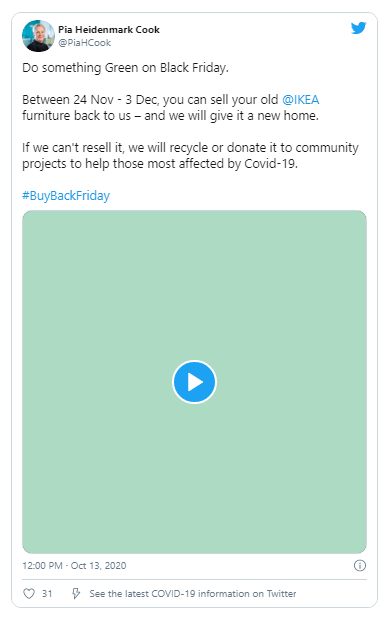Open the 12:00 PM tweet timestamp
The width and height of the screenshot is (381, 617).
[x=43, y=565]
